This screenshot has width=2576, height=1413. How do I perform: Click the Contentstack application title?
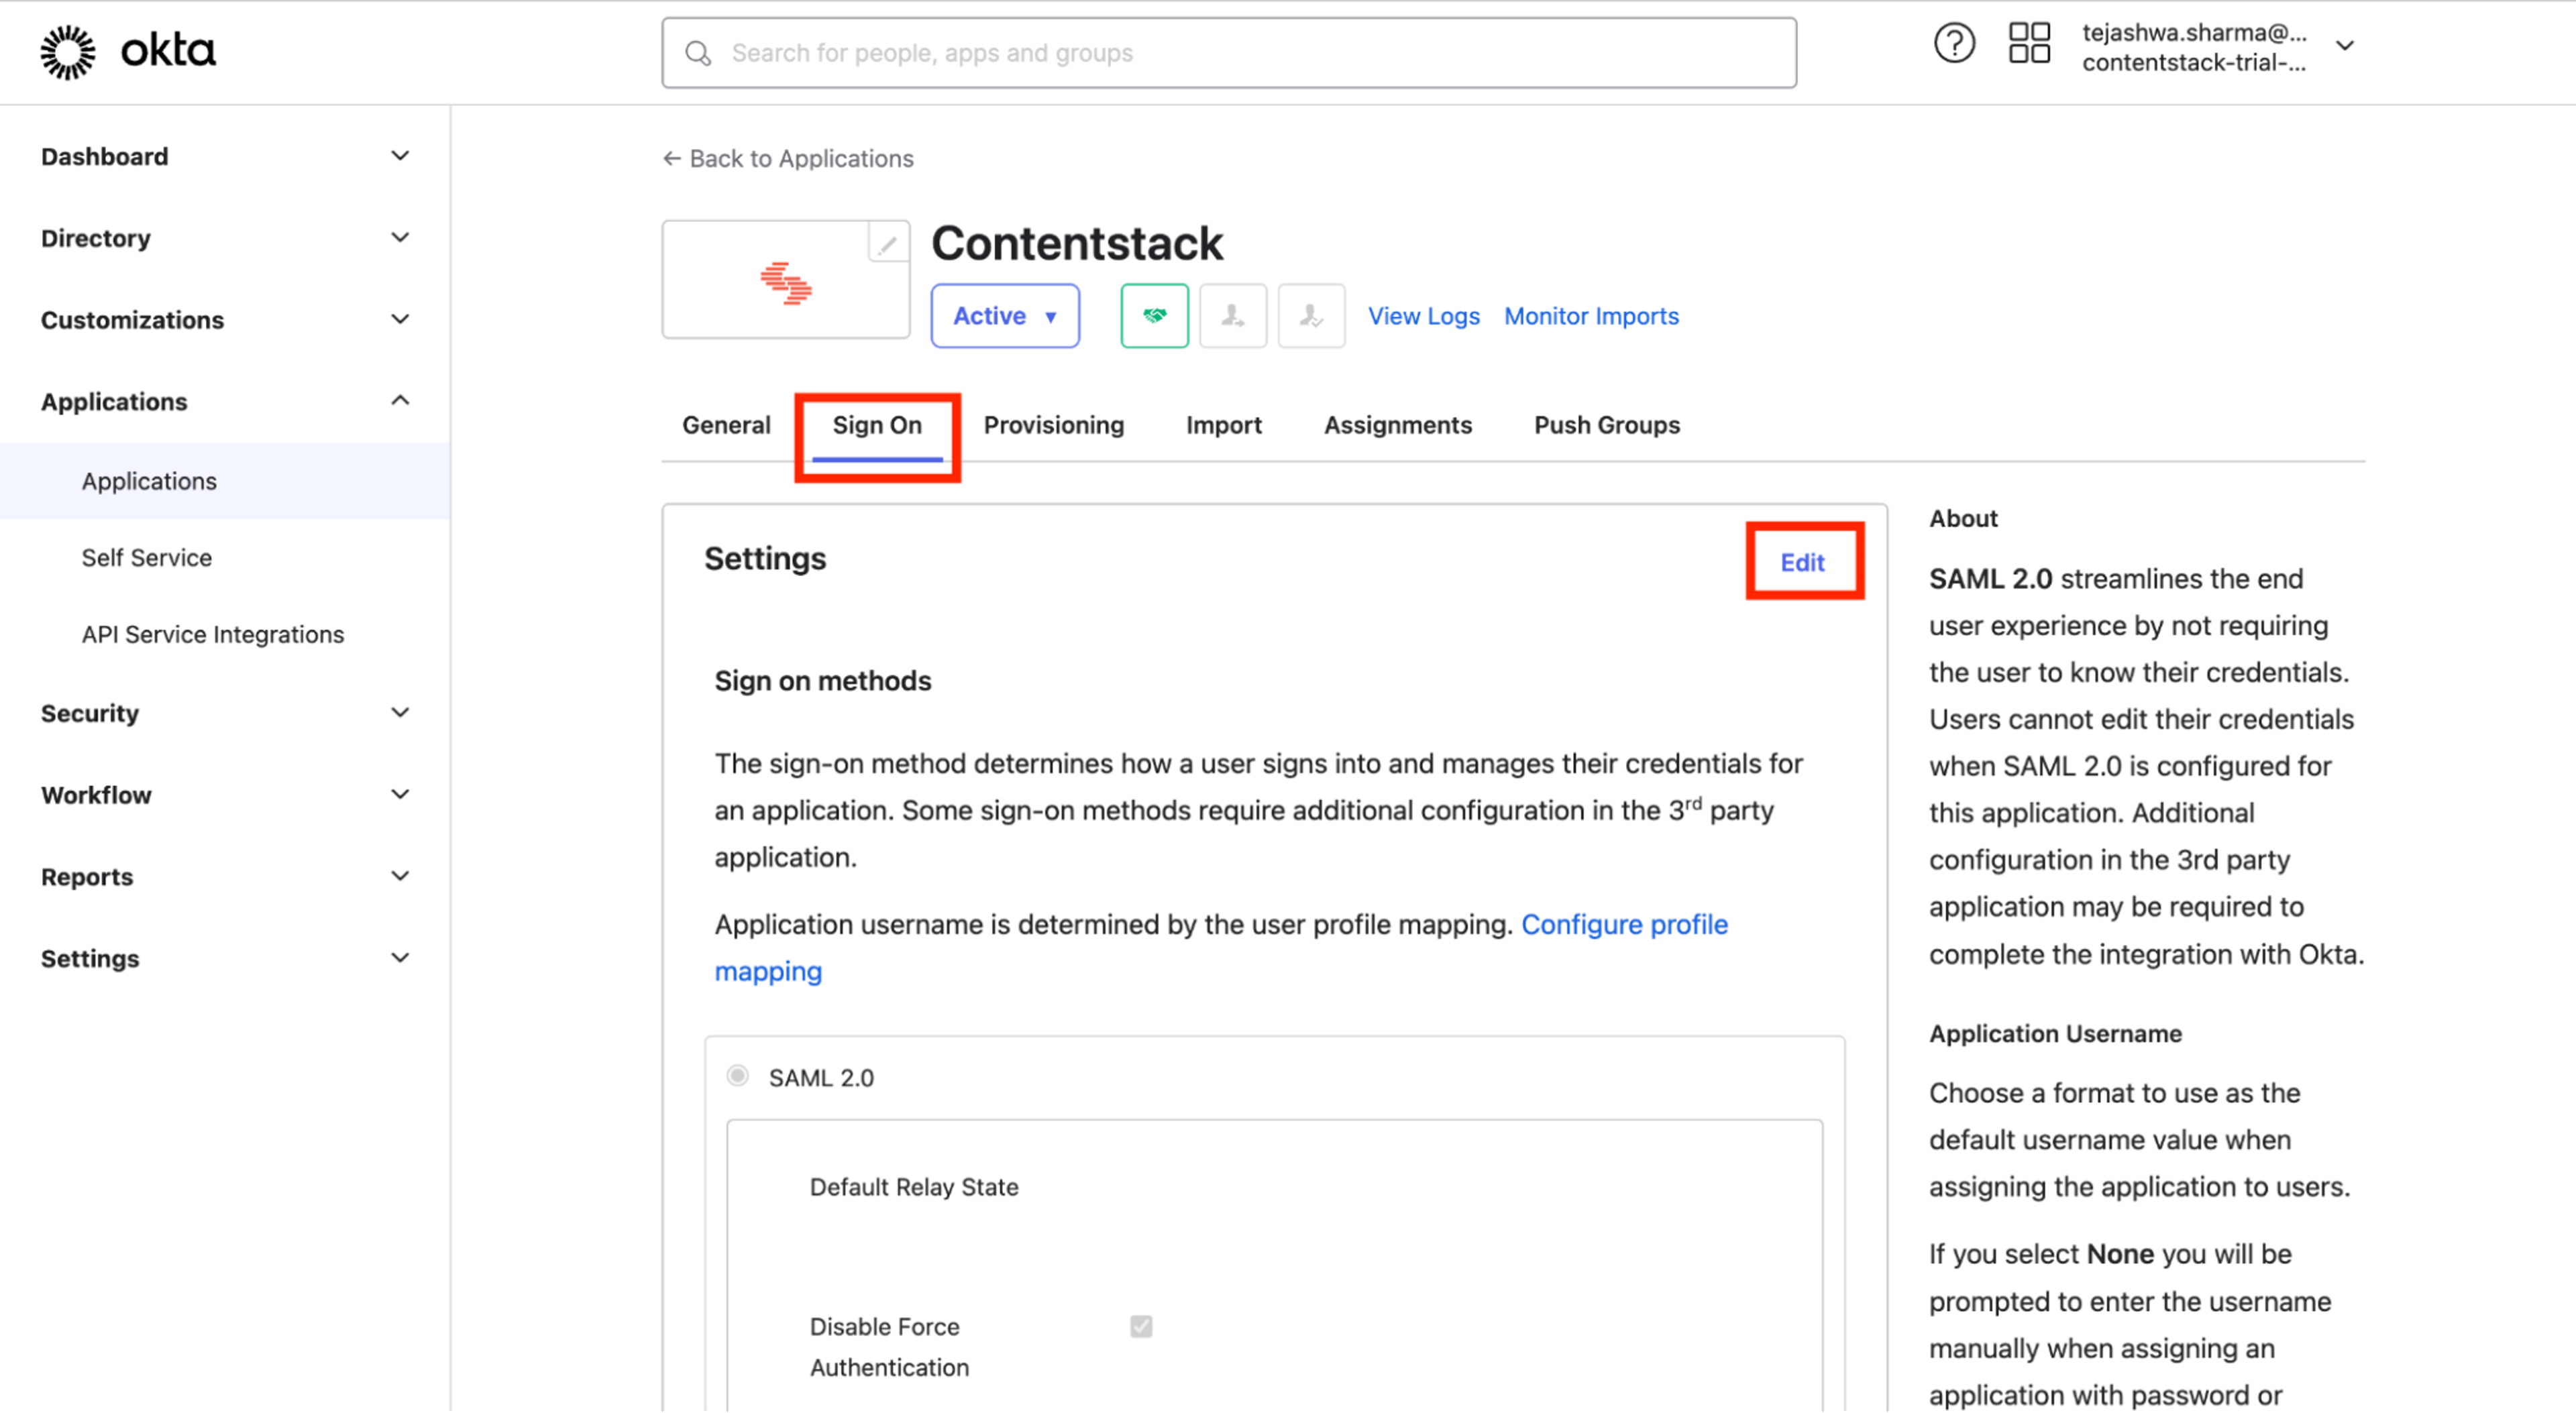click(x=1077, y=243)
